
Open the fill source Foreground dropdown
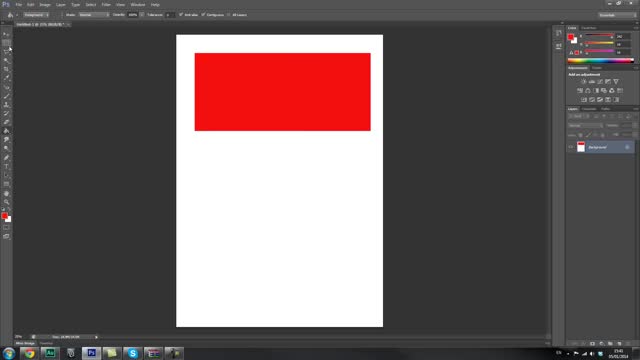click(x=36, y=15)
